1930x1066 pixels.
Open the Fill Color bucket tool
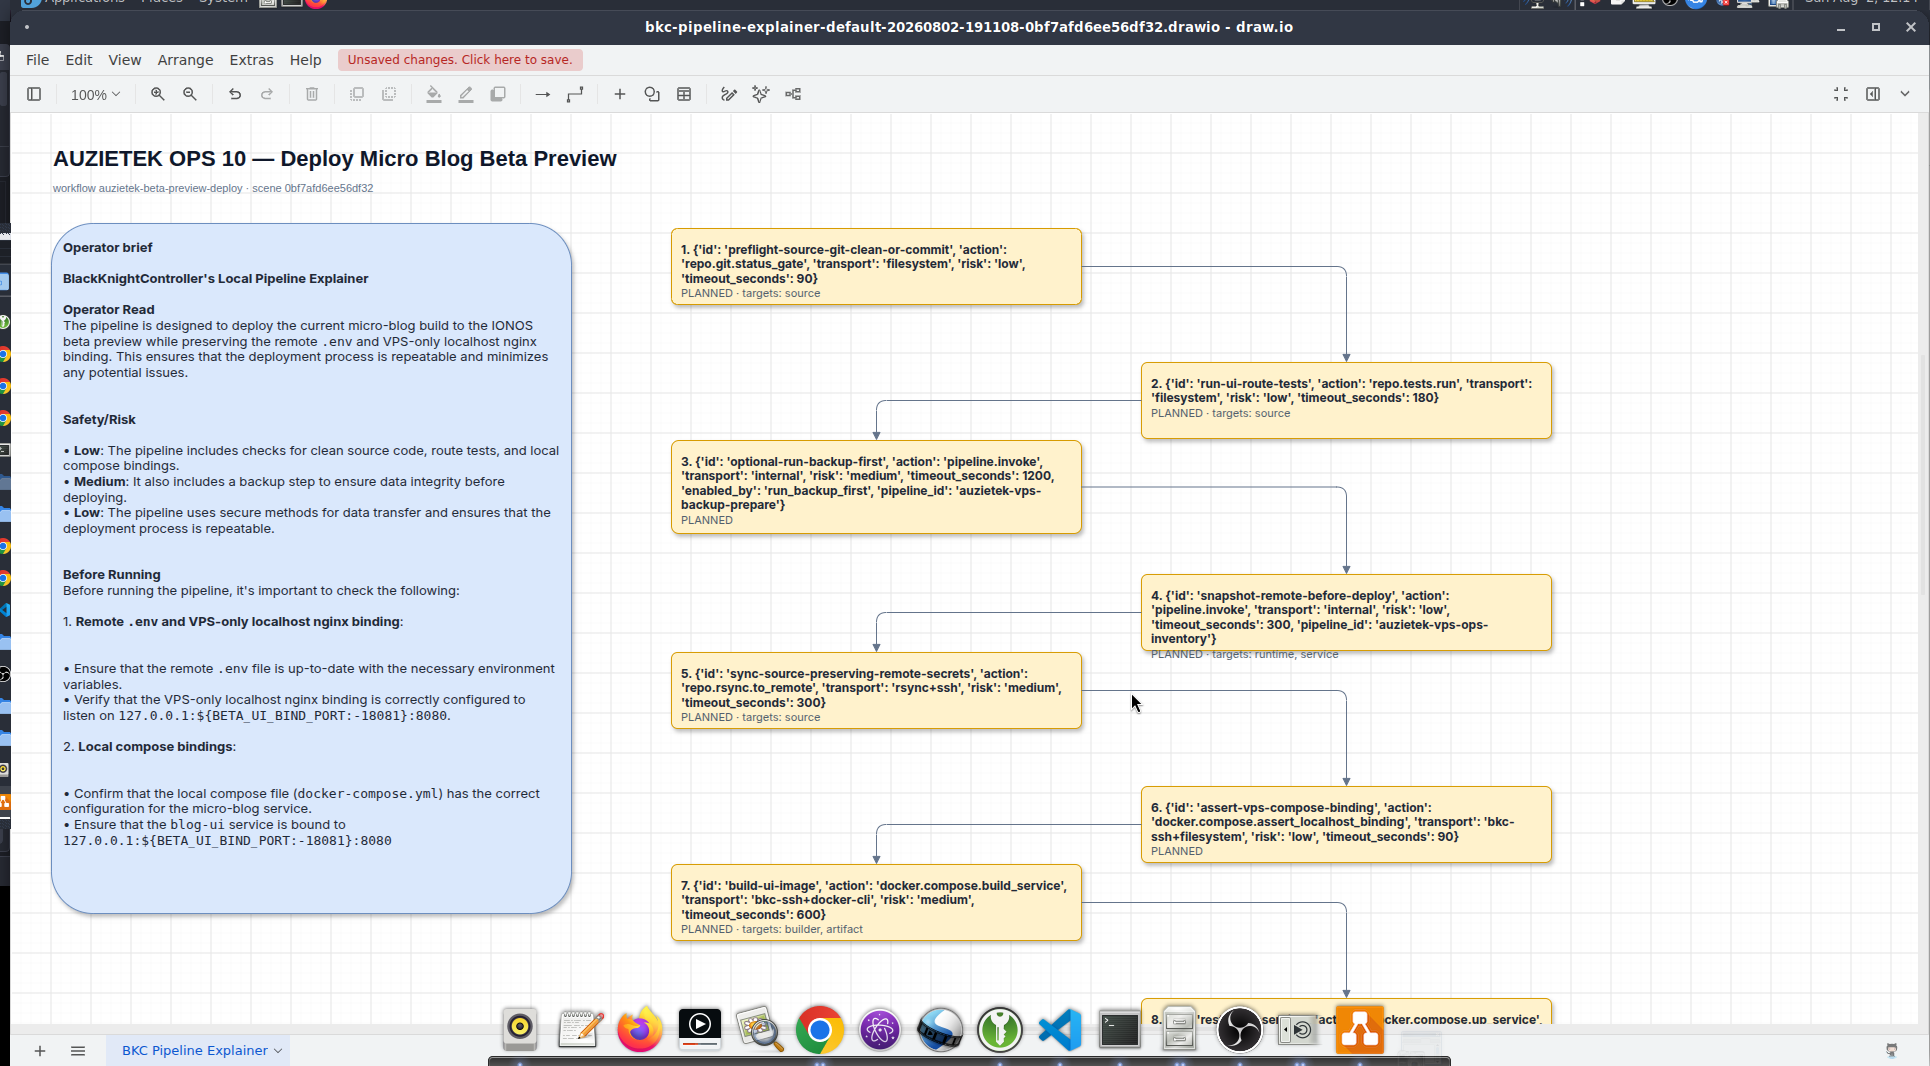pyautogui.click(x=434, y=94)
